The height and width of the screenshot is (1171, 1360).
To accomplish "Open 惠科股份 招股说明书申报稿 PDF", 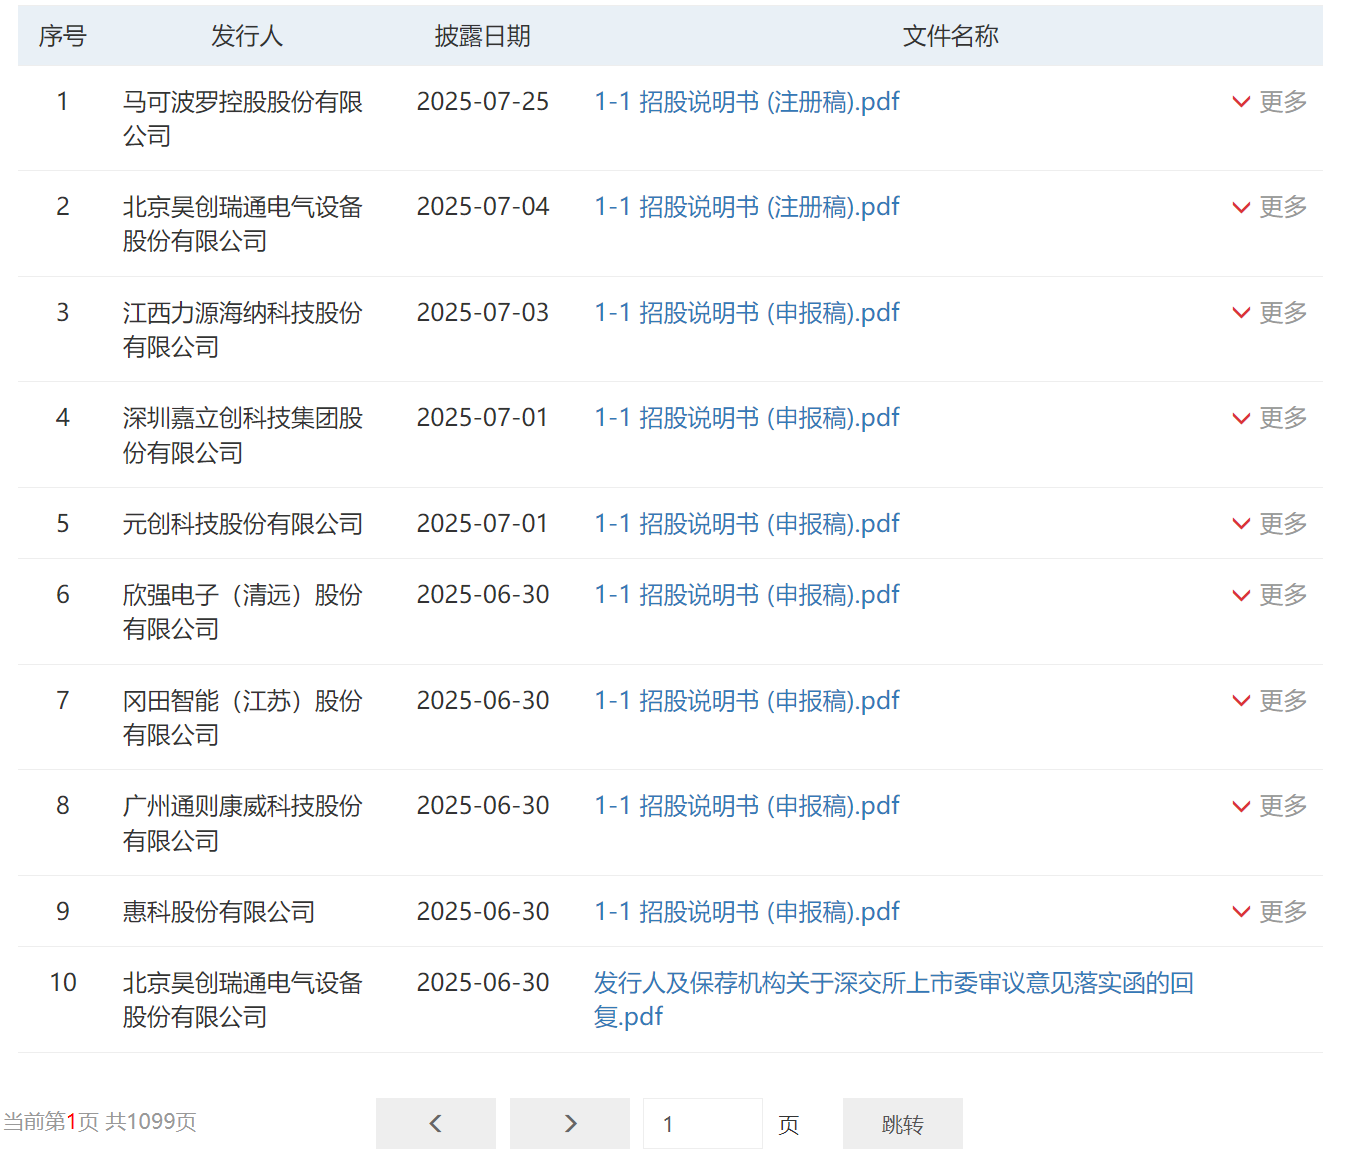I will point(746,911).
